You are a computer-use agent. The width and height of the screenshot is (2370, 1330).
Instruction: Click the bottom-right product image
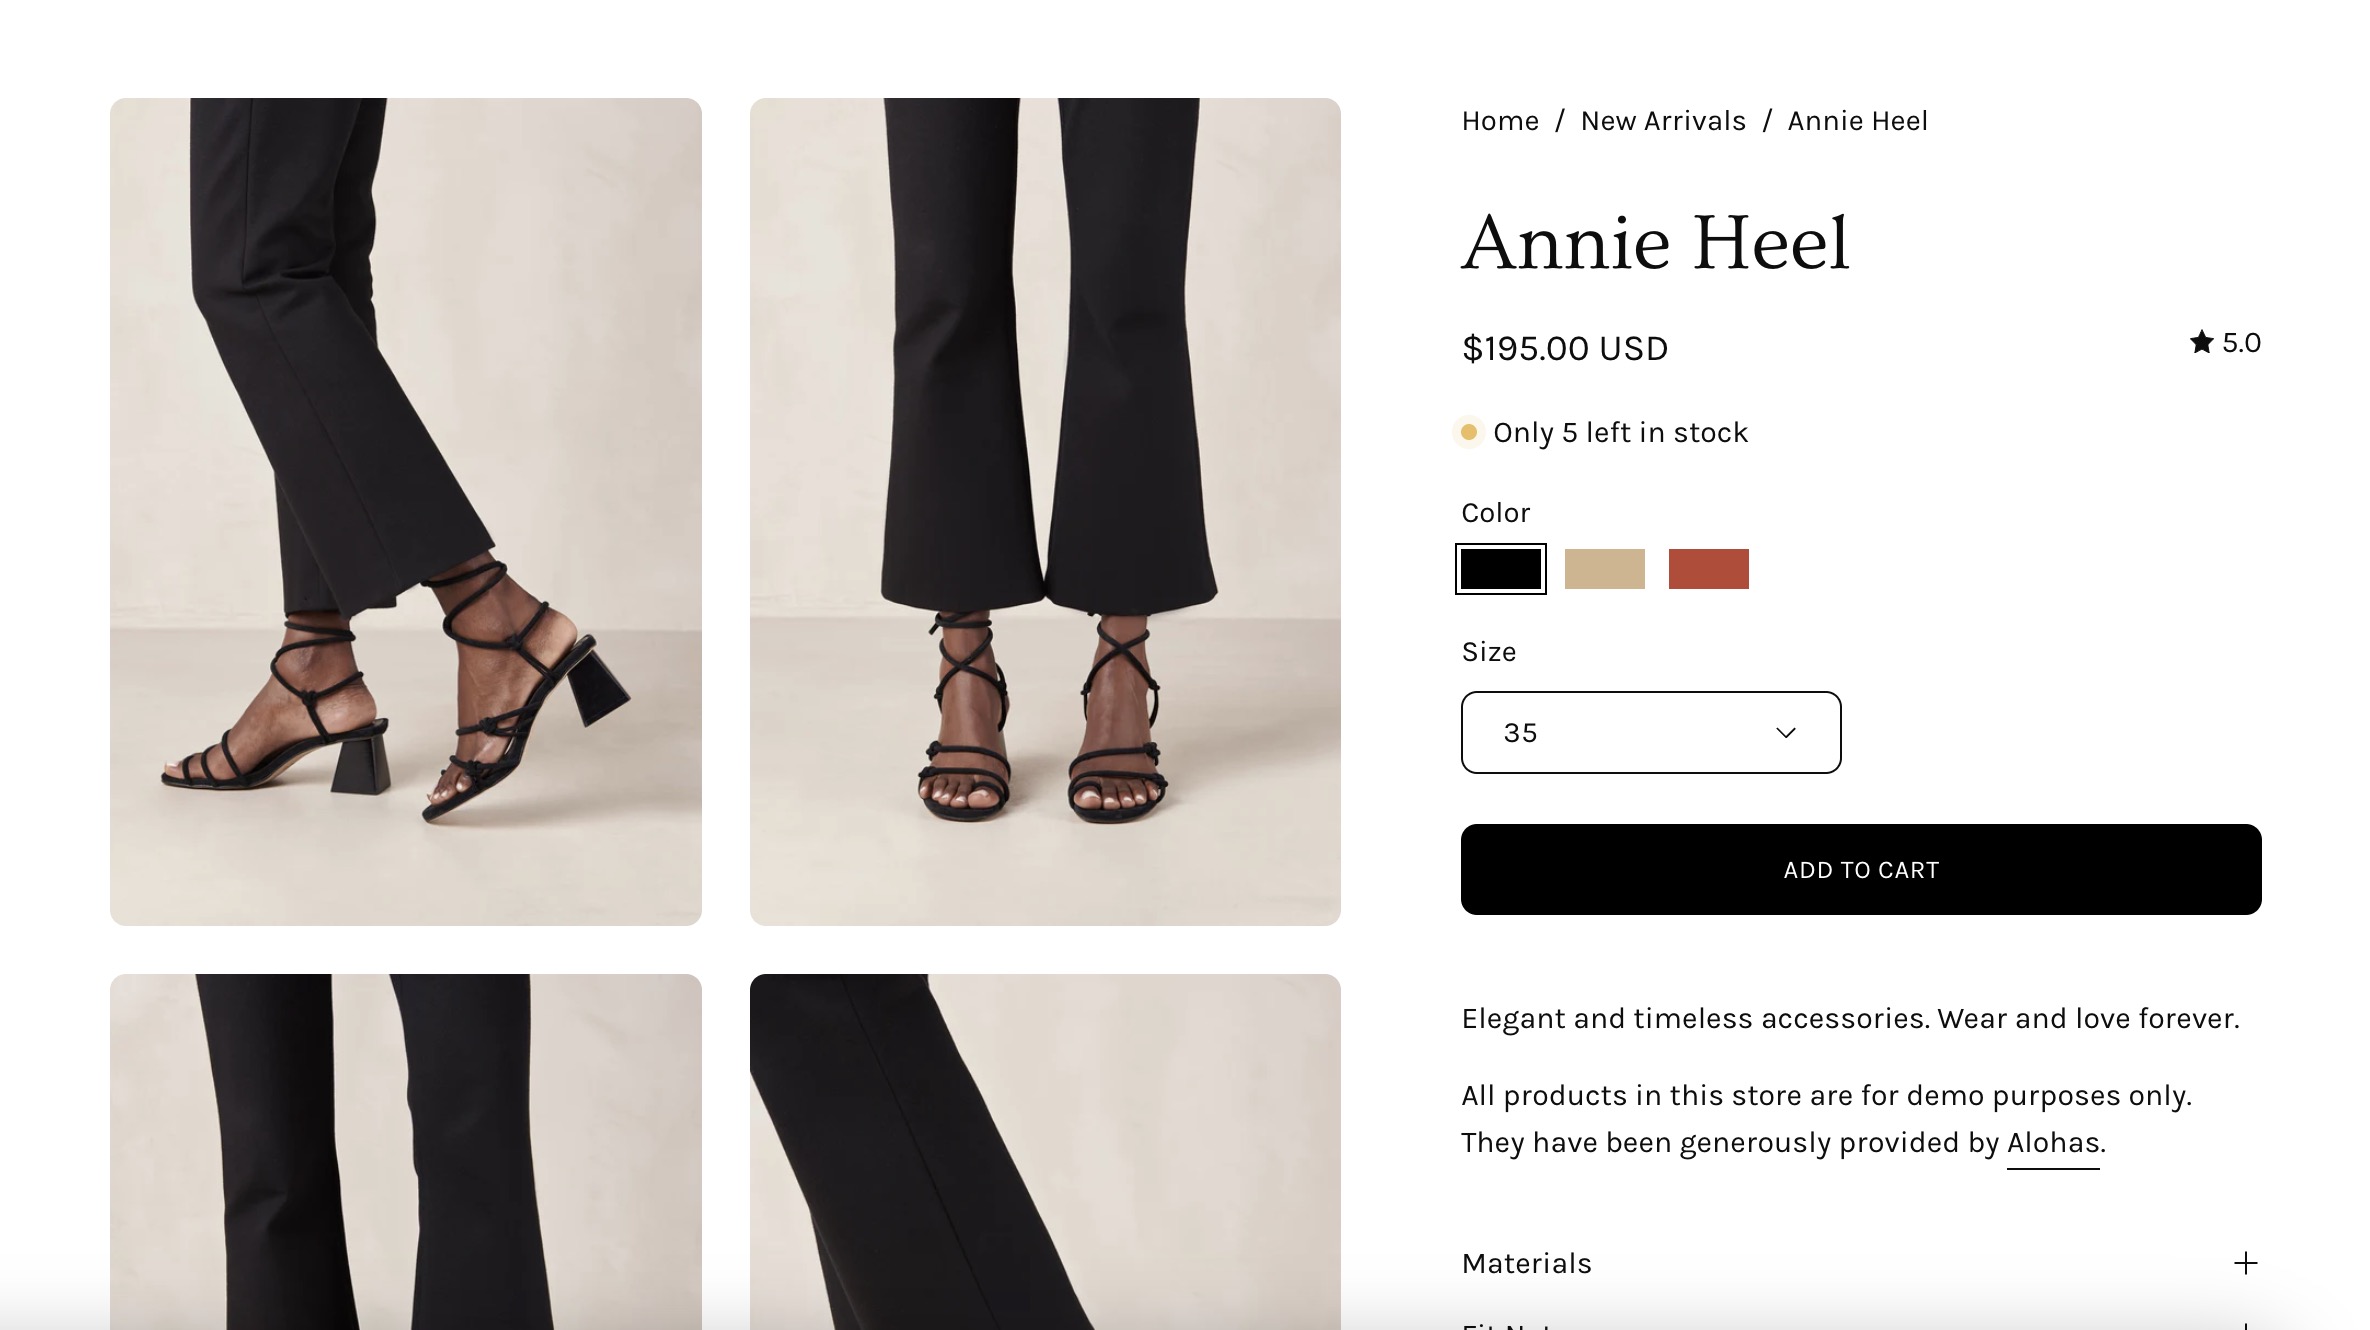click(x=1045, y=1150)
